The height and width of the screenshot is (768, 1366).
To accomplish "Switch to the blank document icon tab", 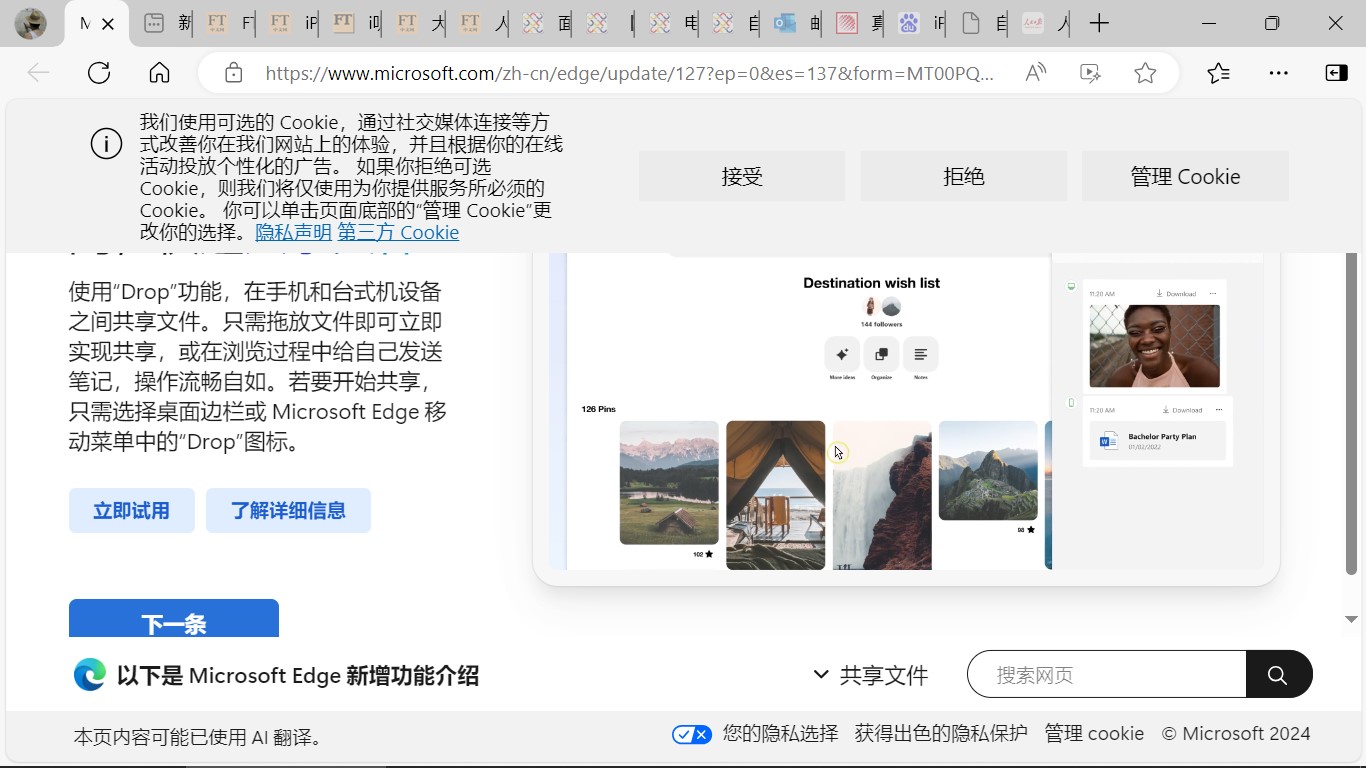I will (985, 23).
